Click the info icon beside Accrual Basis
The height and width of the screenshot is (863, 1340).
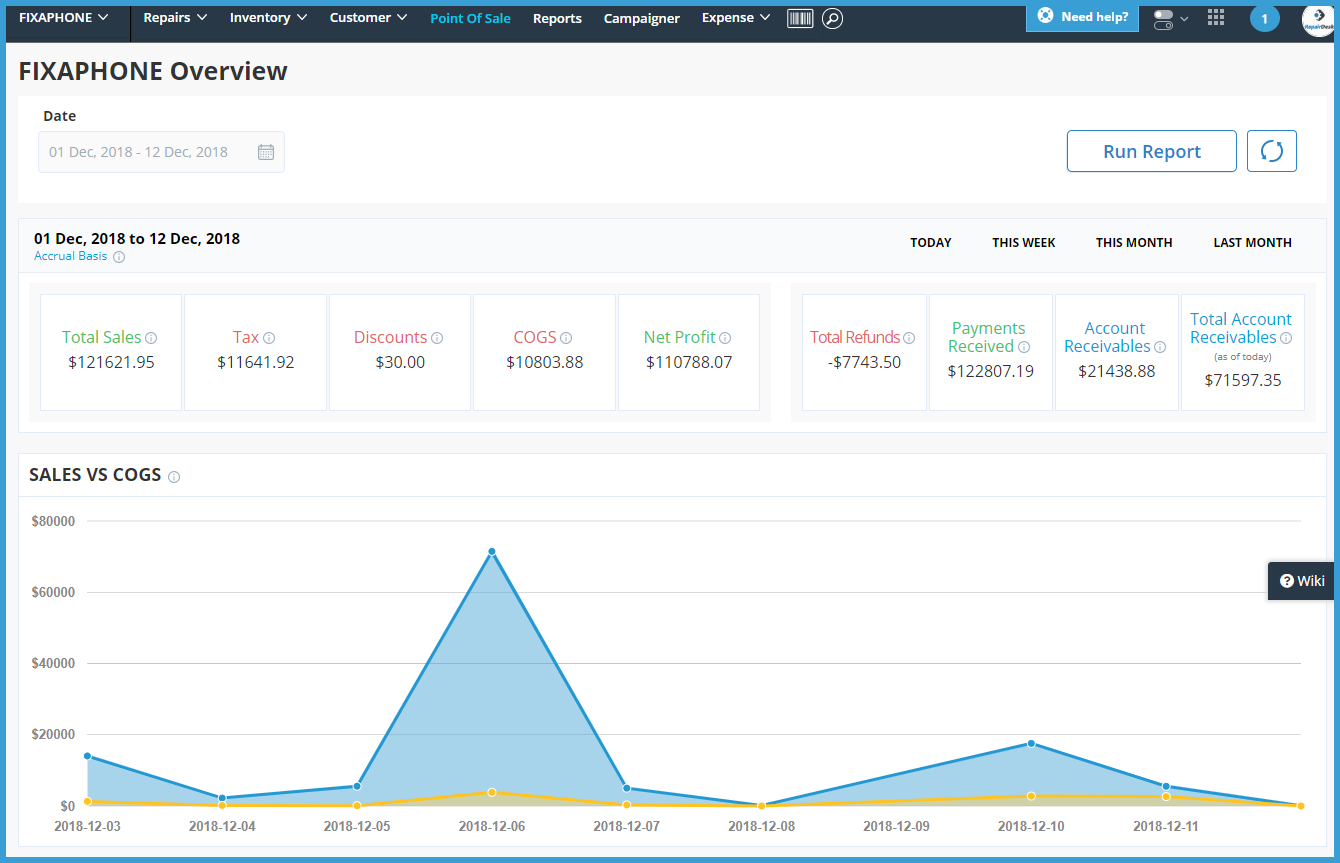coord(119,257)
